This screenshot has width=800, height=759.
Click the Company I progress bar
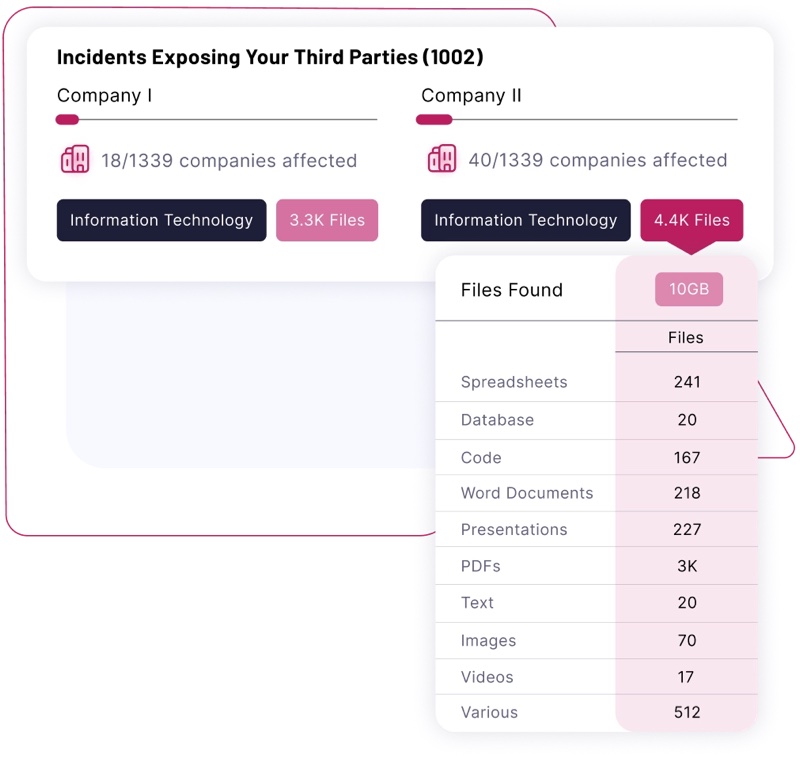pos(216,120)
